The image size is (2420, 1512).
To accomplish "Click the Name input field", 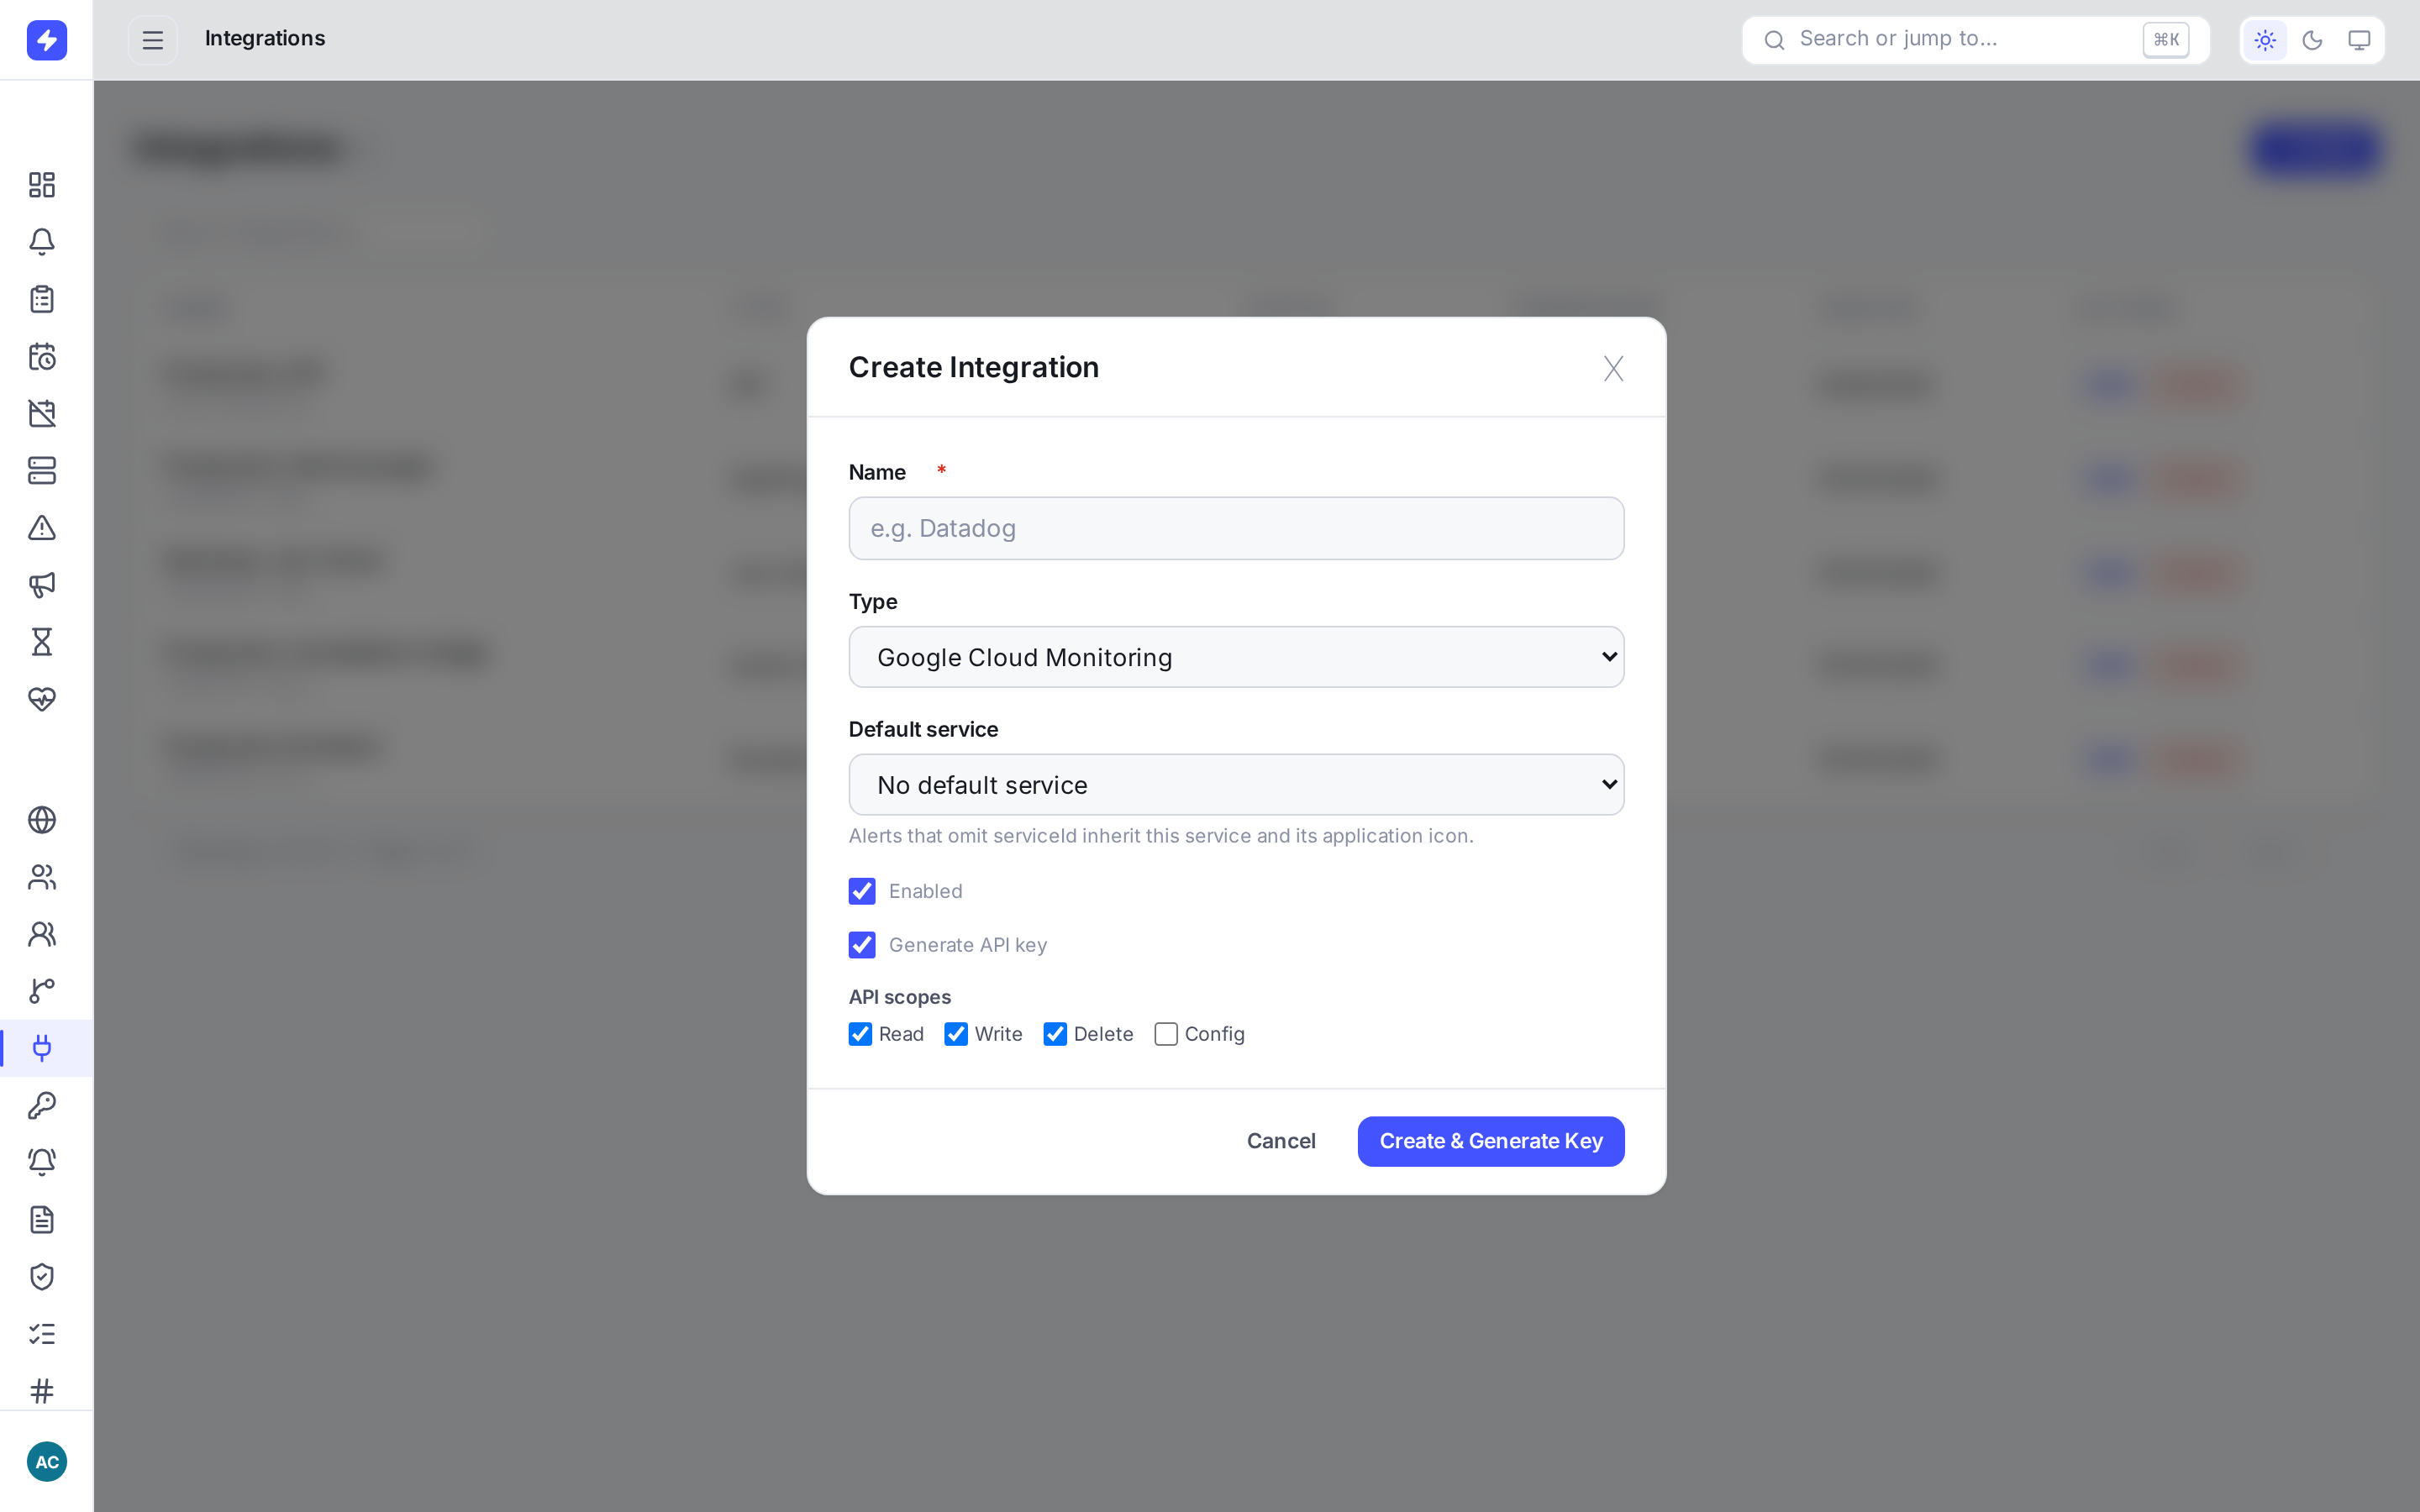I will pos(1236,528).
